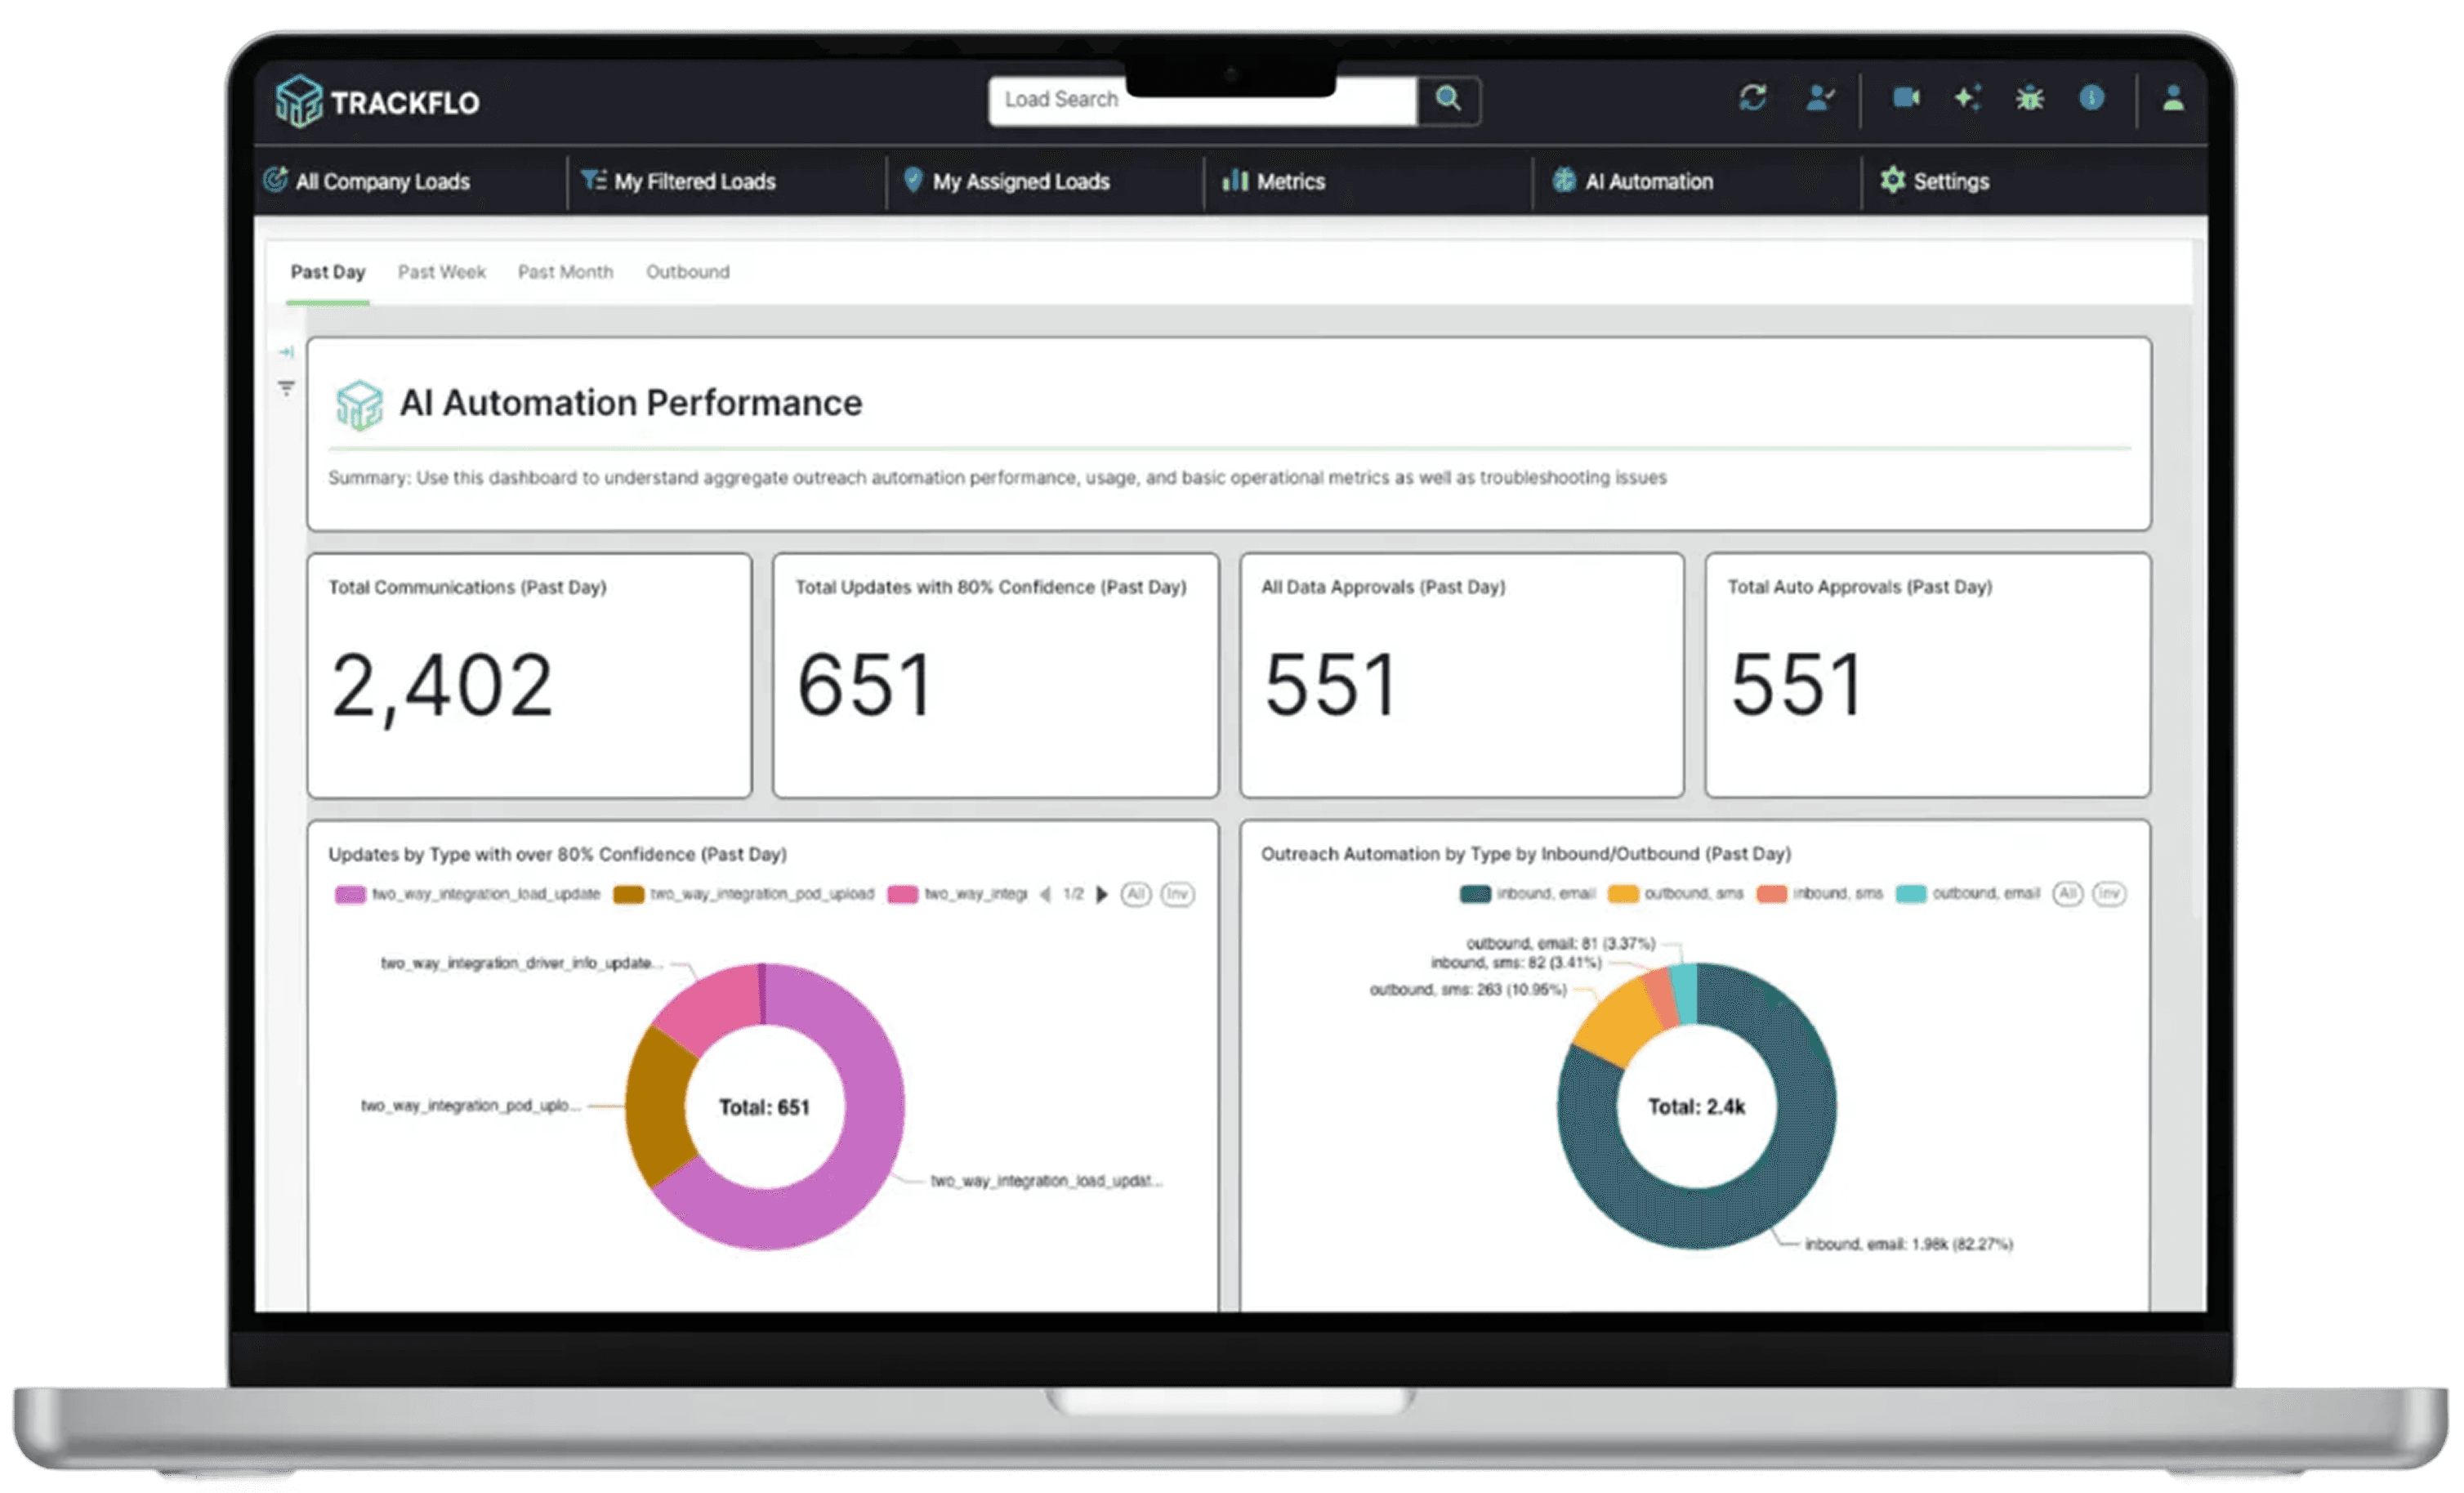
Task: Go to next legend page arrow
Action: pos(1102,894)
